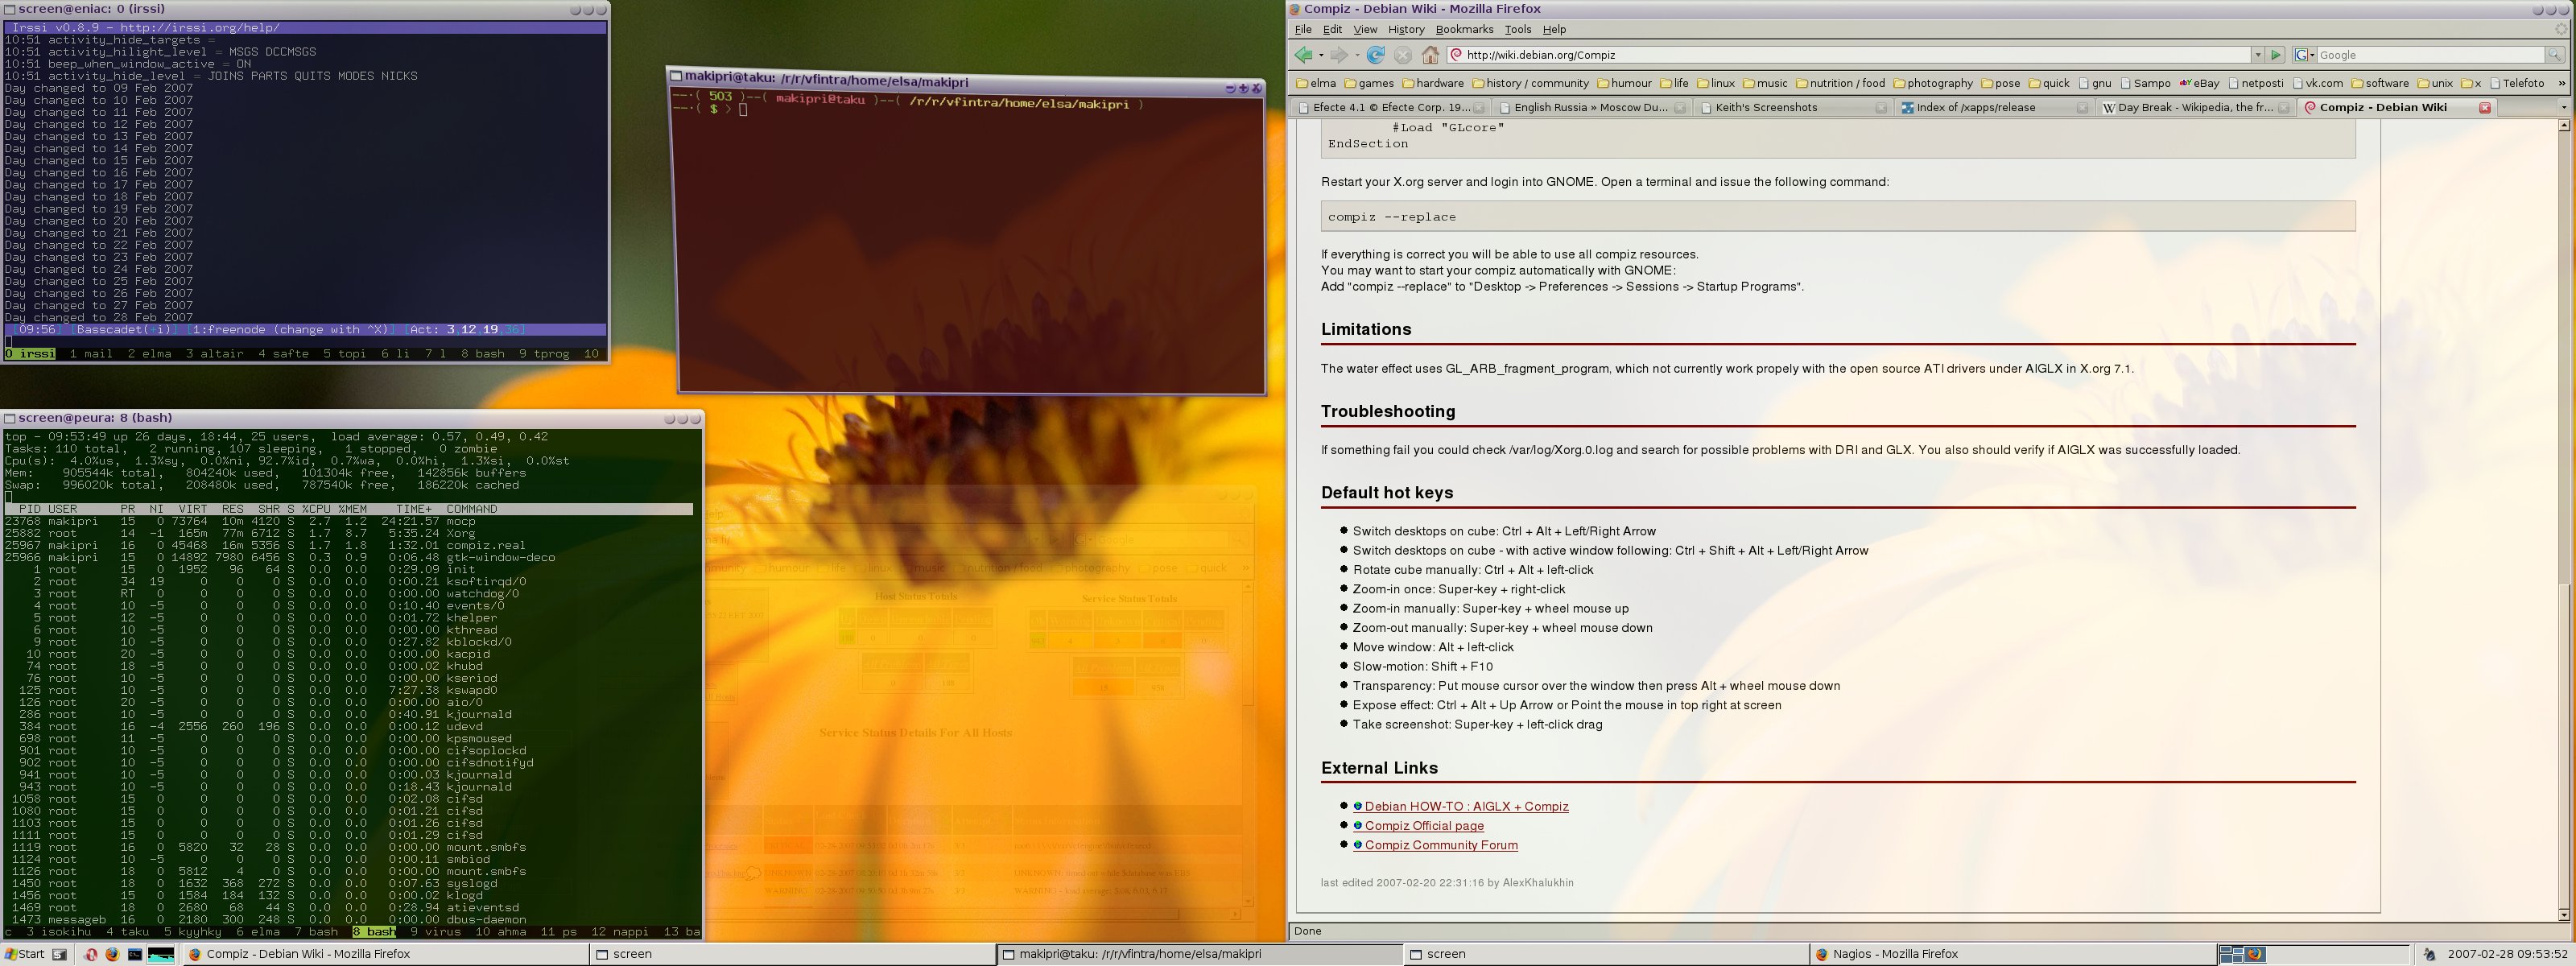This screenshot has width=2576, height=966.
Task: Click the 'Xorg' process row in top window
Action: point(349,533)
